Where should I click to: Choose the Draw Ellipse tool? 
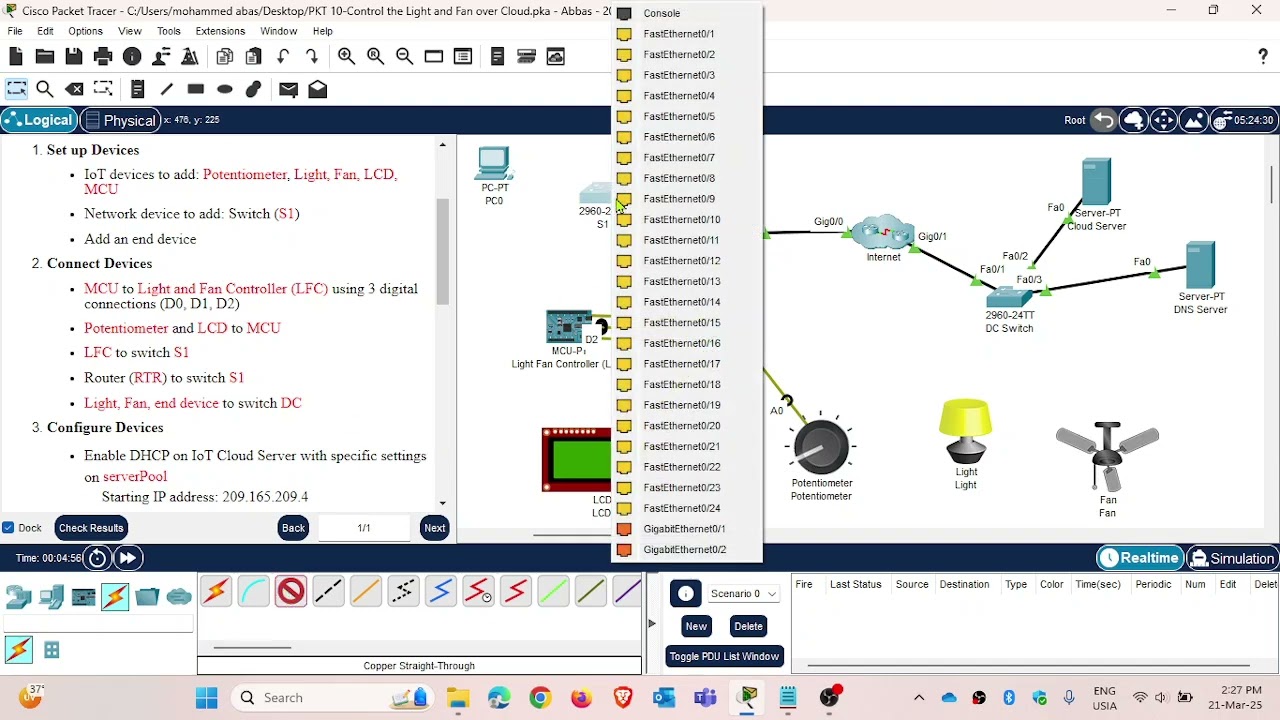pos(225,89)
